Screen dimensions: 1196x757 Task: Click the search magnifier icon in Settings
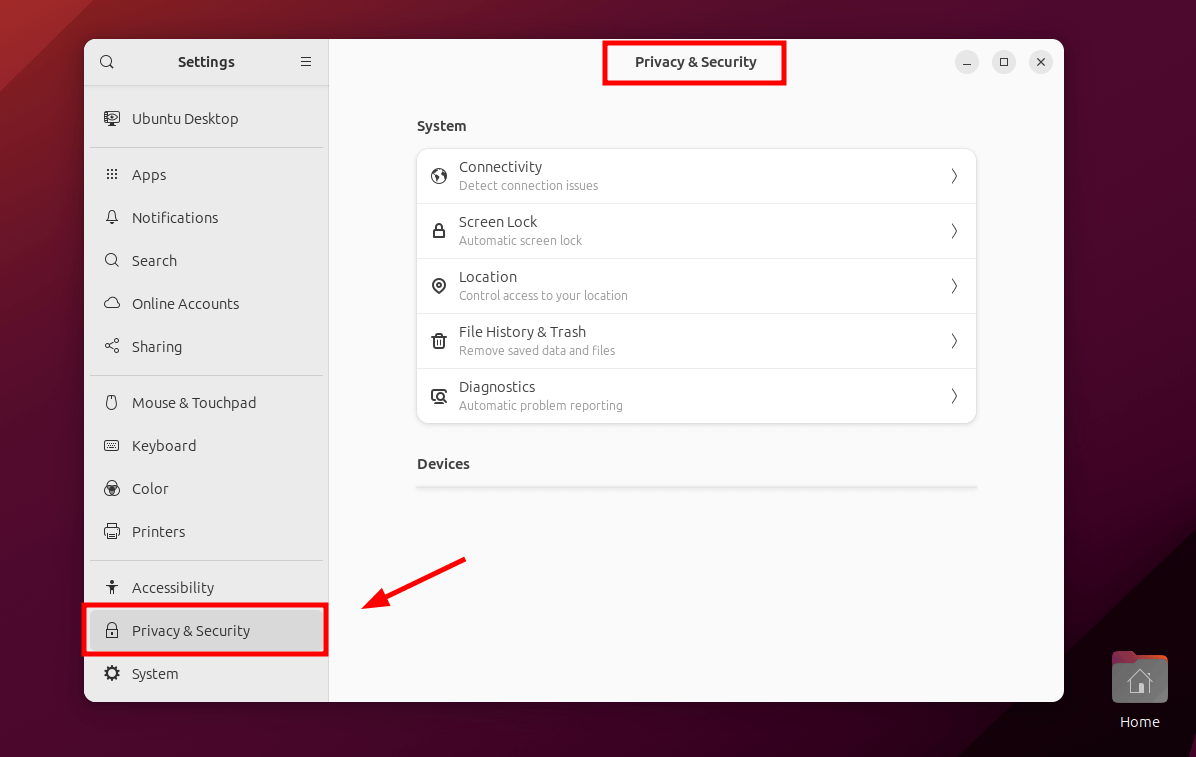click(x=107, y=62)
